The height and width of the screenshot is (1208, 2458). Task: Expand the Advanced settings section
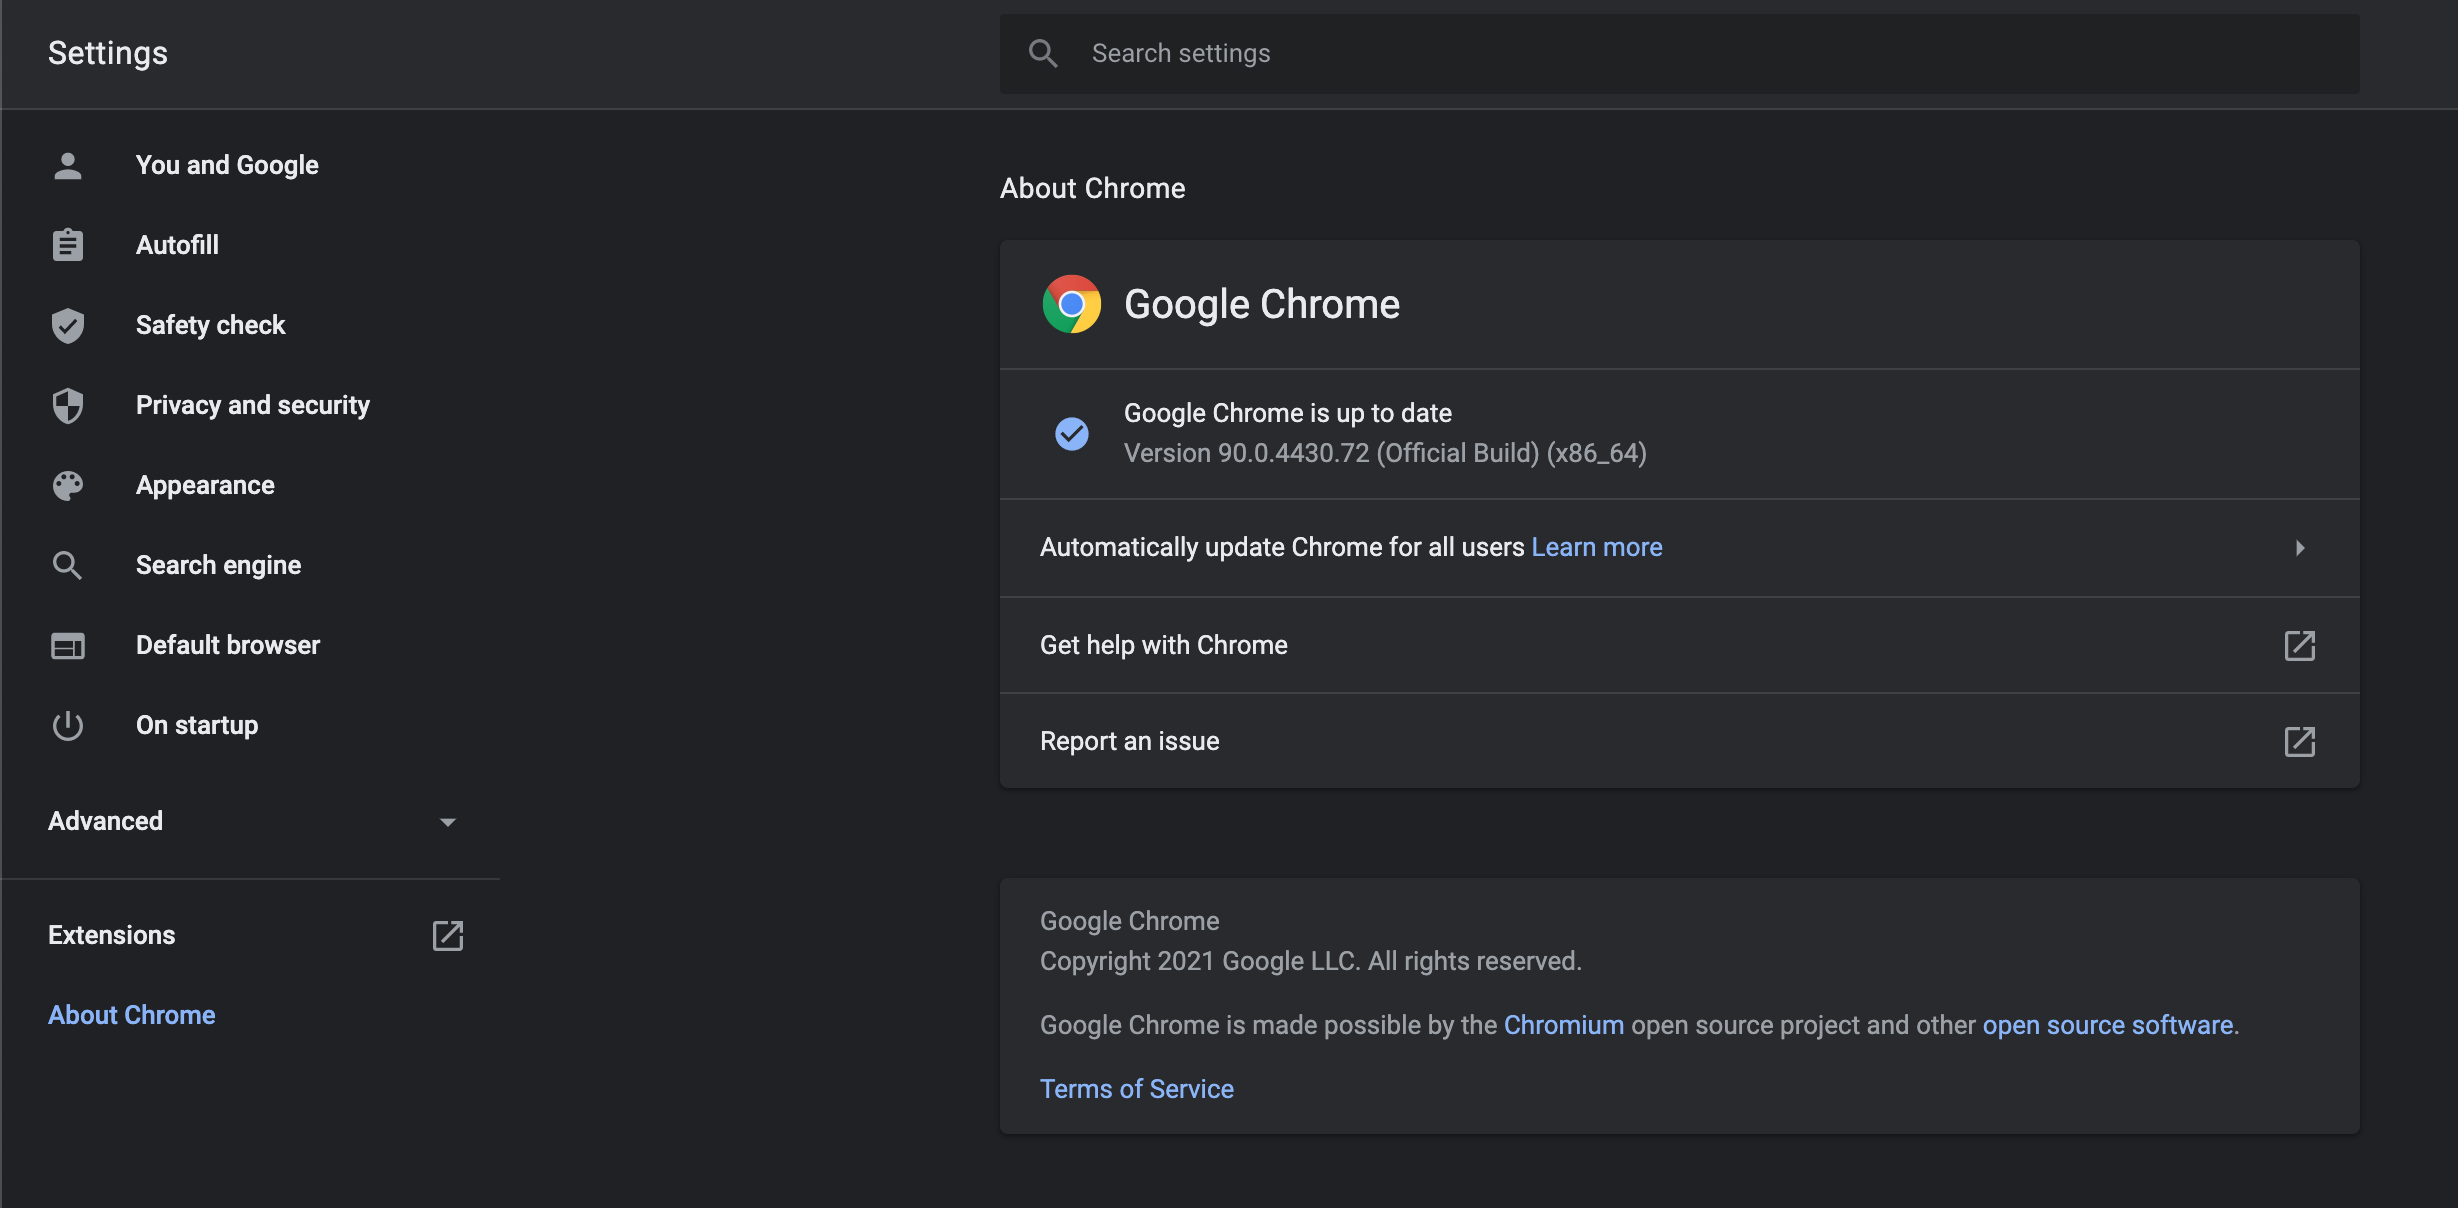click(447, 821)
